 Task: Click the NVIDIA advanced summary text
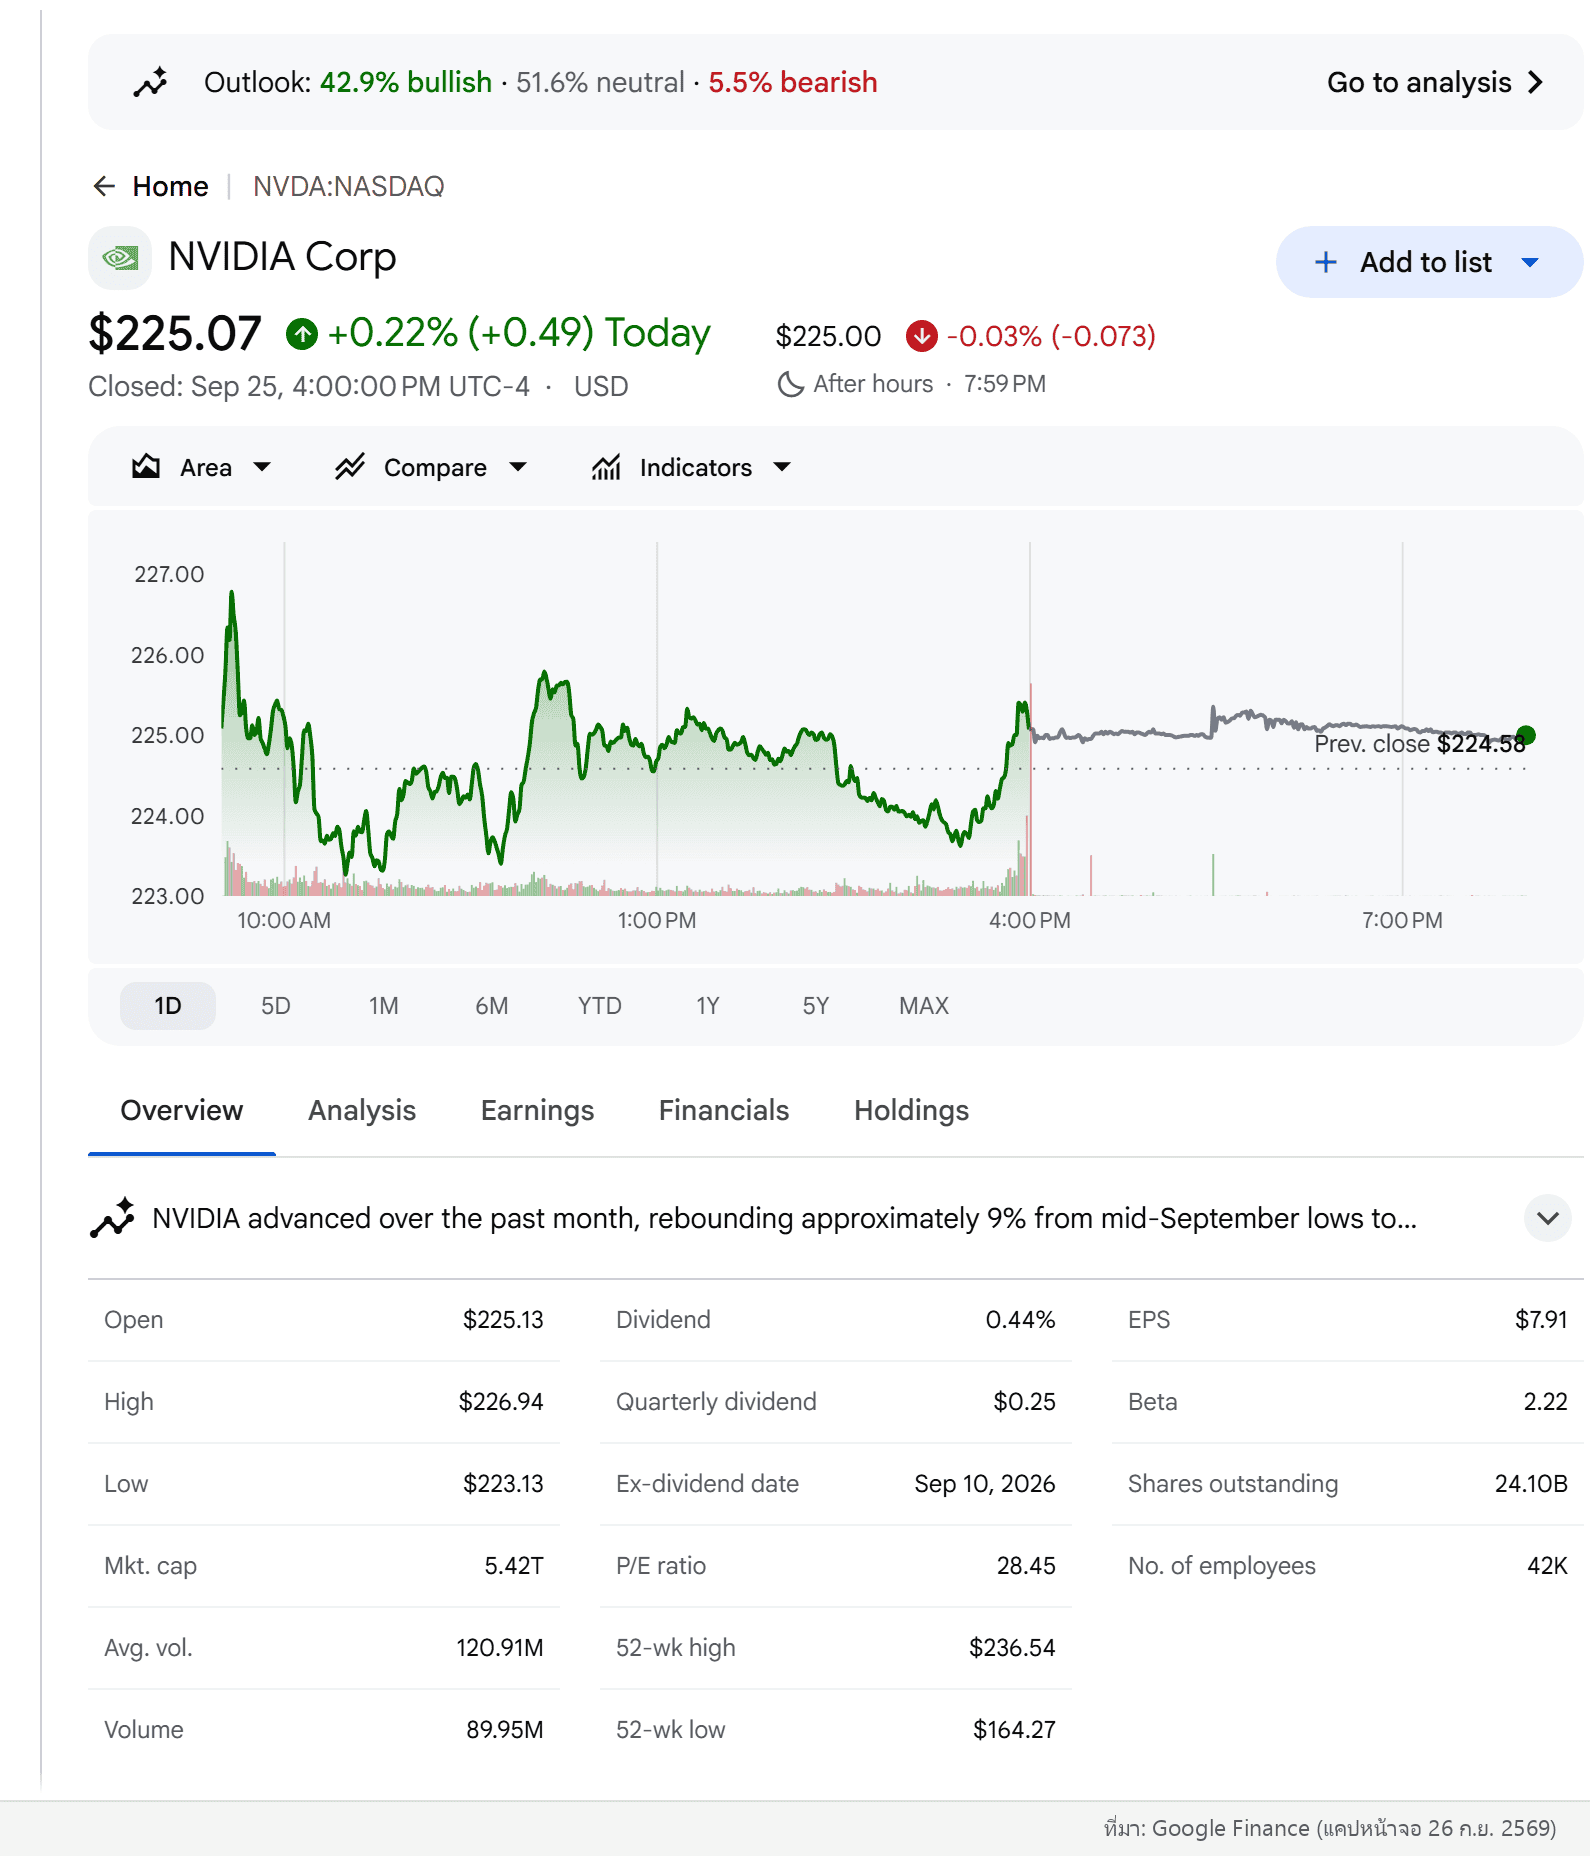(x=784, y=1218)
